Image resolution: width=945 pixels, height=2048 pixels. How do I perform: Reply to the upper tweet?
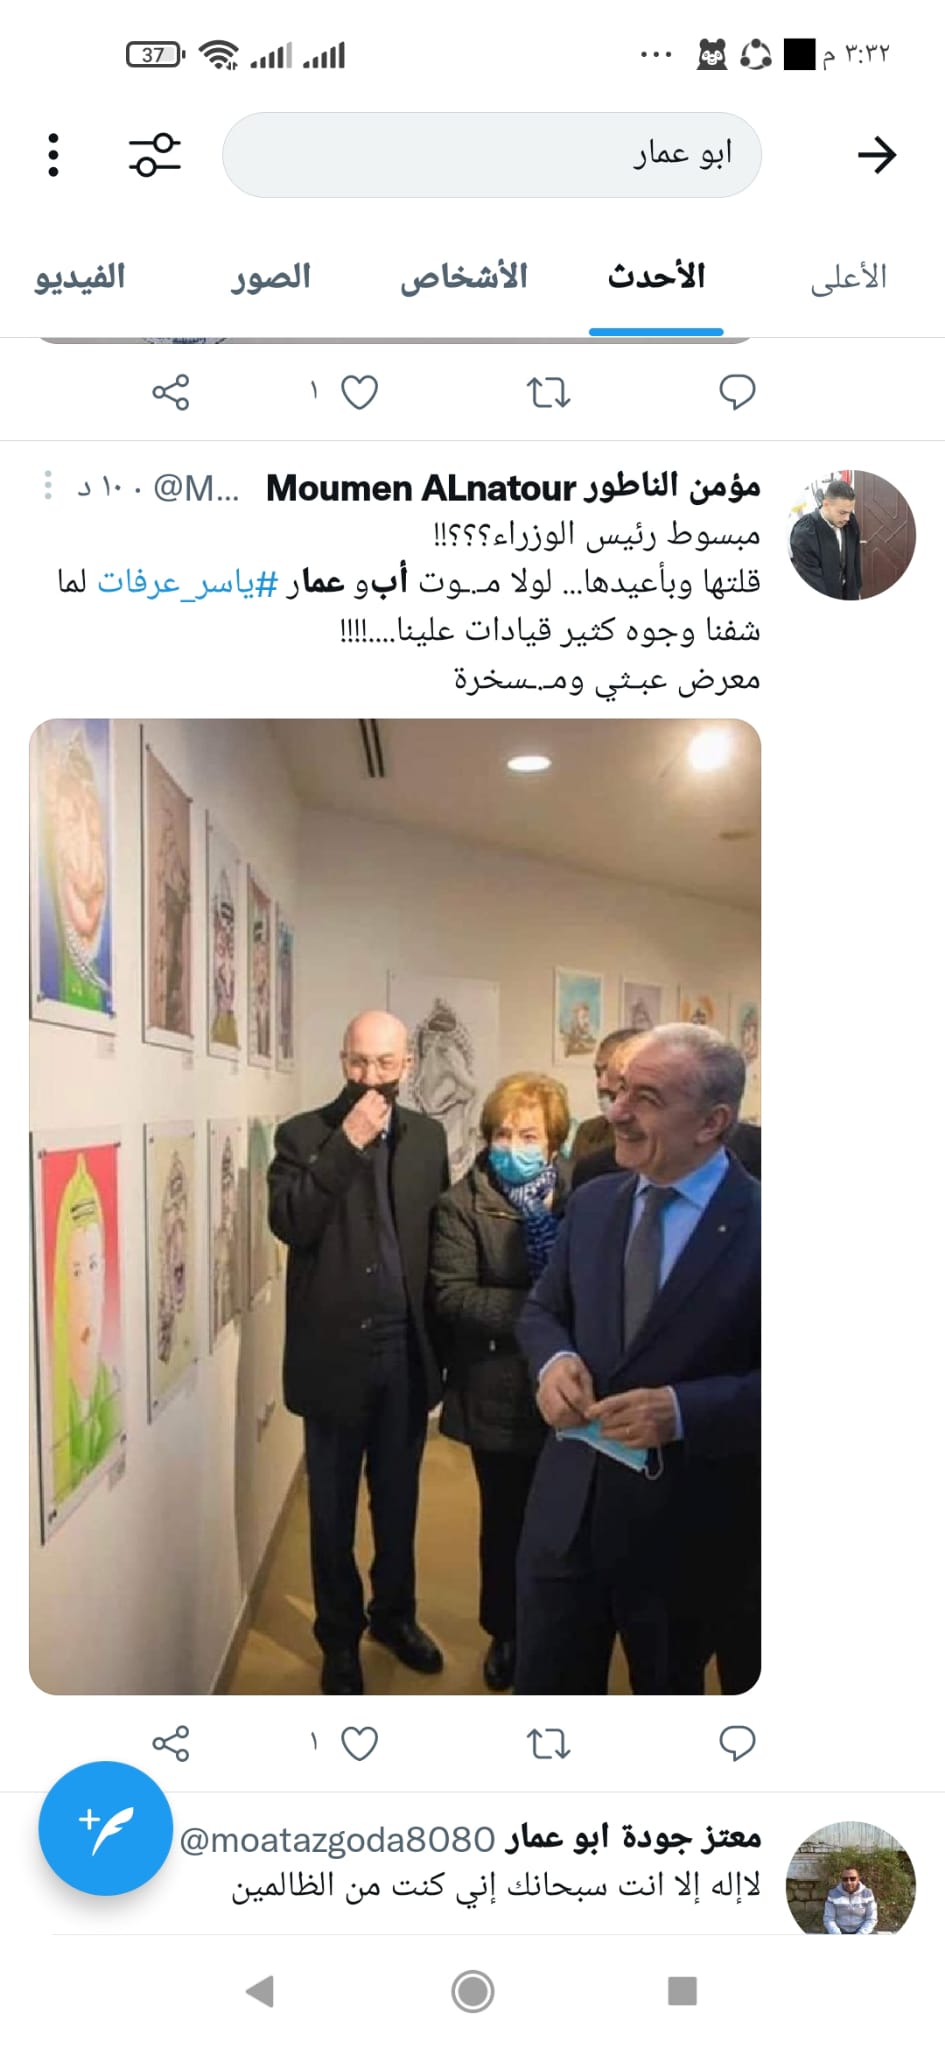click(737, 392)
